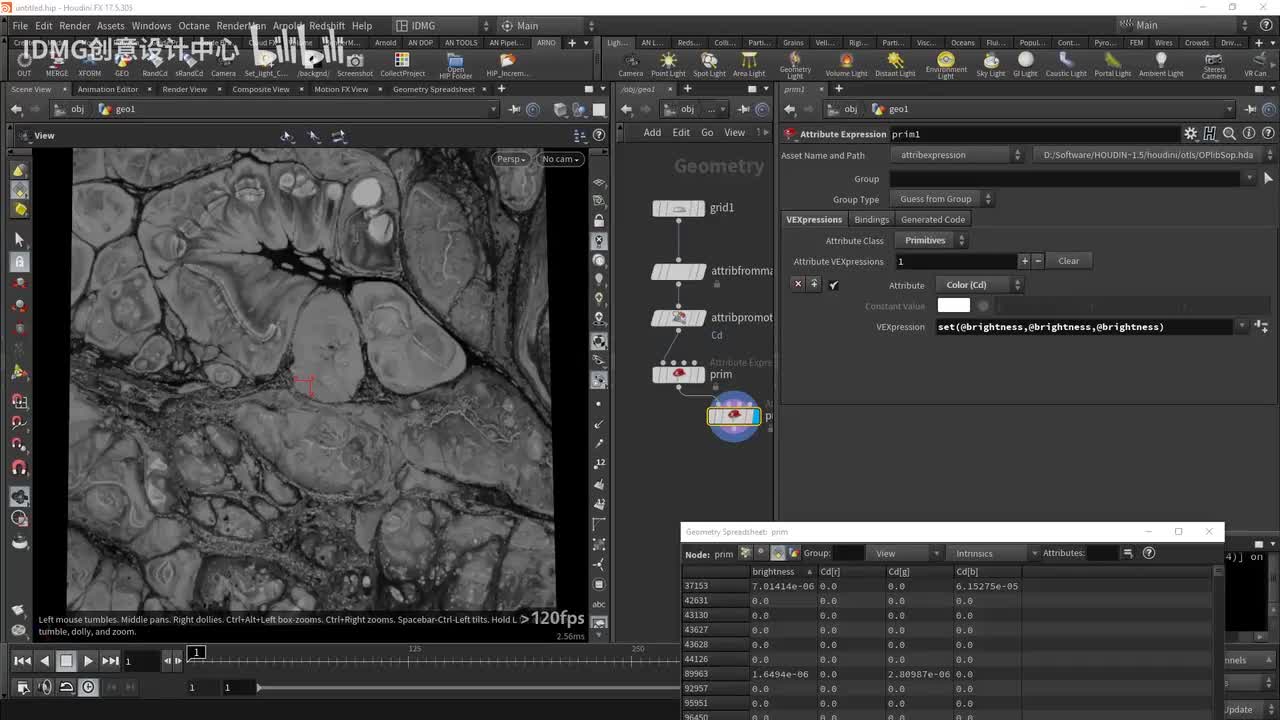Image resolution: width=1280 pixels, height=720 pixels.
Task: Toggle the realtime playback clock button
Action: 88,687
